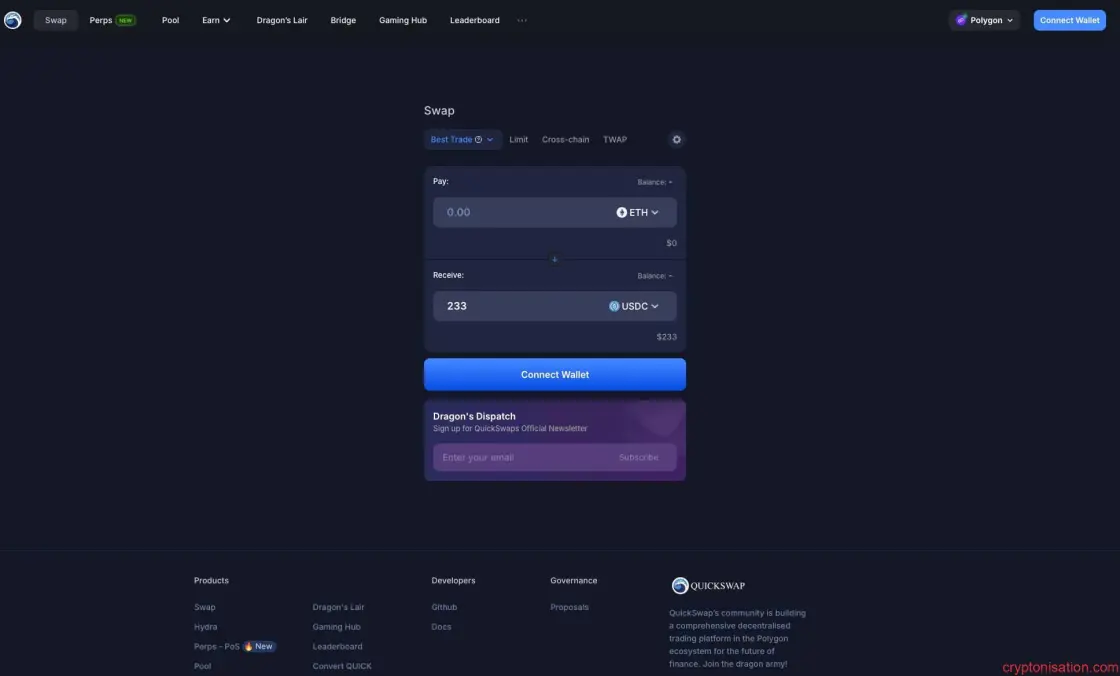Switch to the Cross-chain tab

click(565, 139)
